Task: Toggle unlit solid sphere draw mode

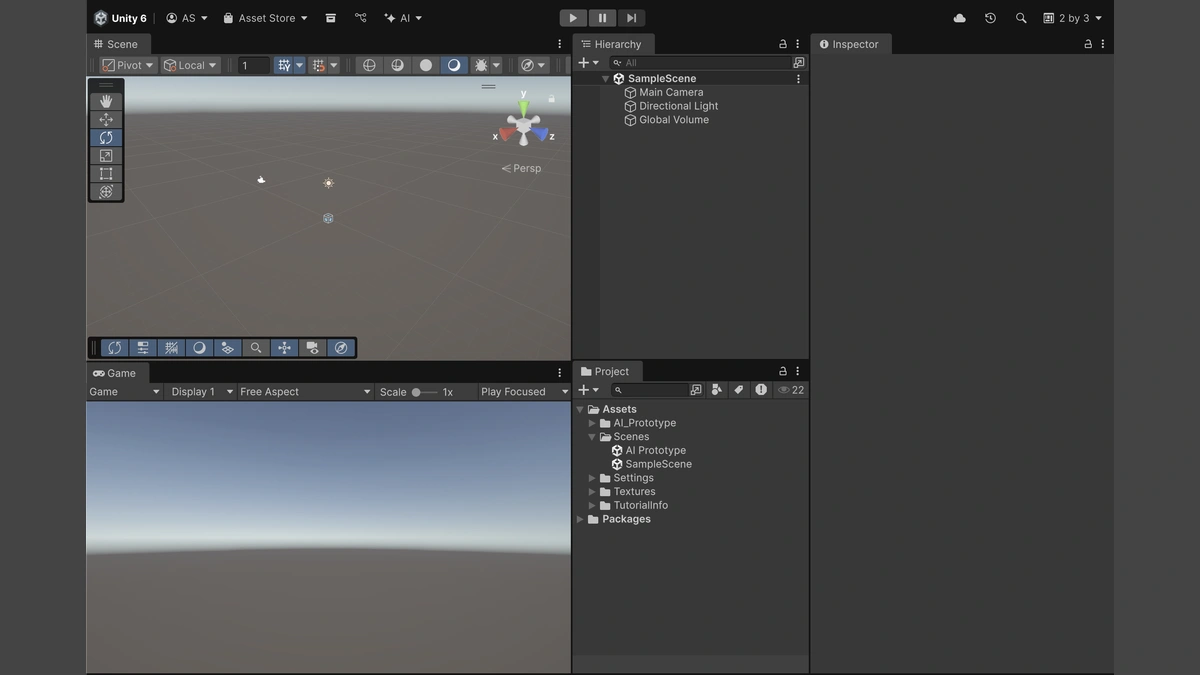Action: [426, 65]
